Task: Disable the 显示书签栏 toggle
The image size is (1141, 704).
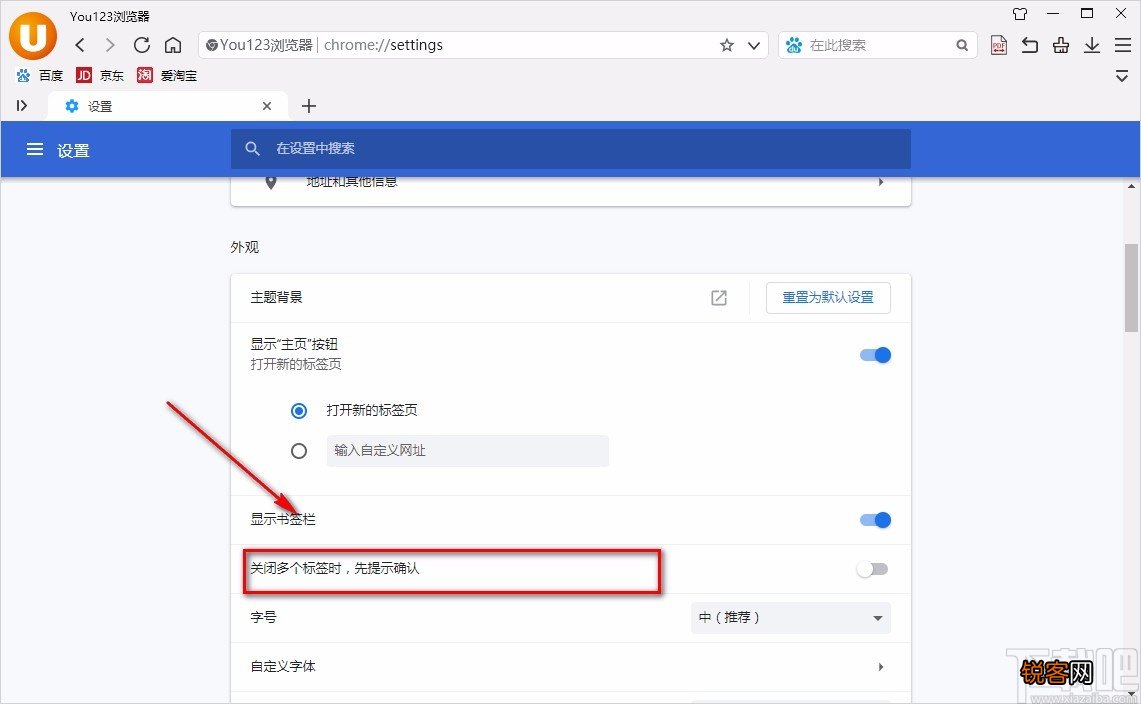Action: tap(874, 520)
